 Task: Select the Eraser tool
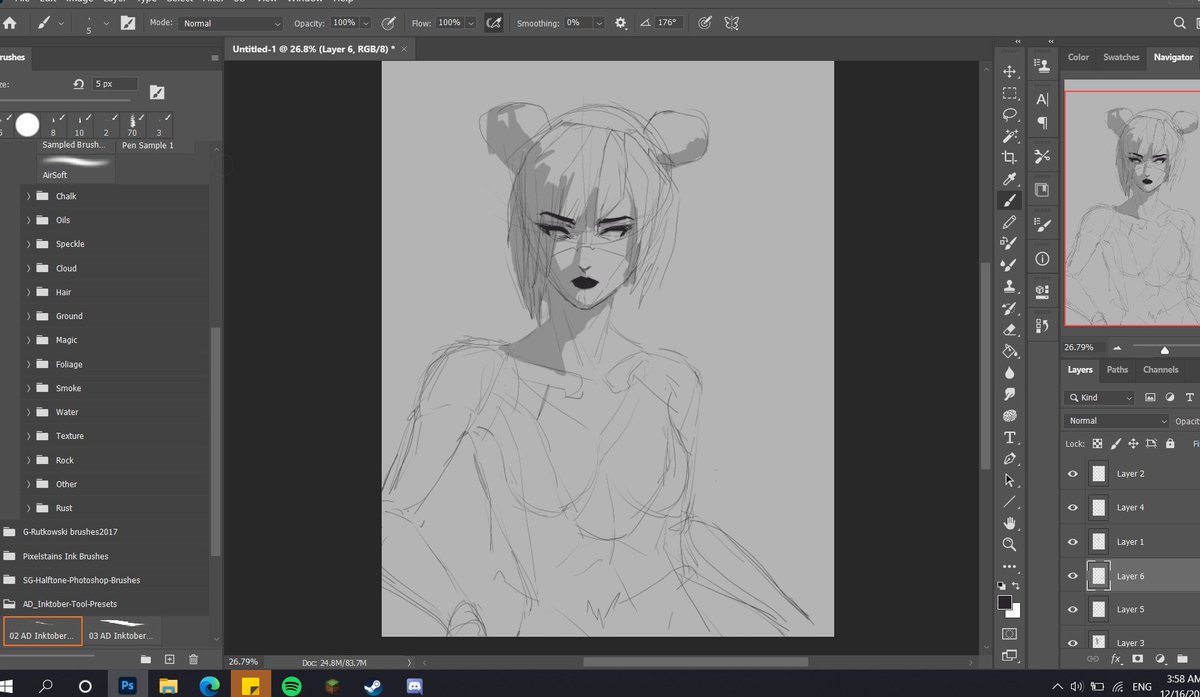tap(1009, 329)
